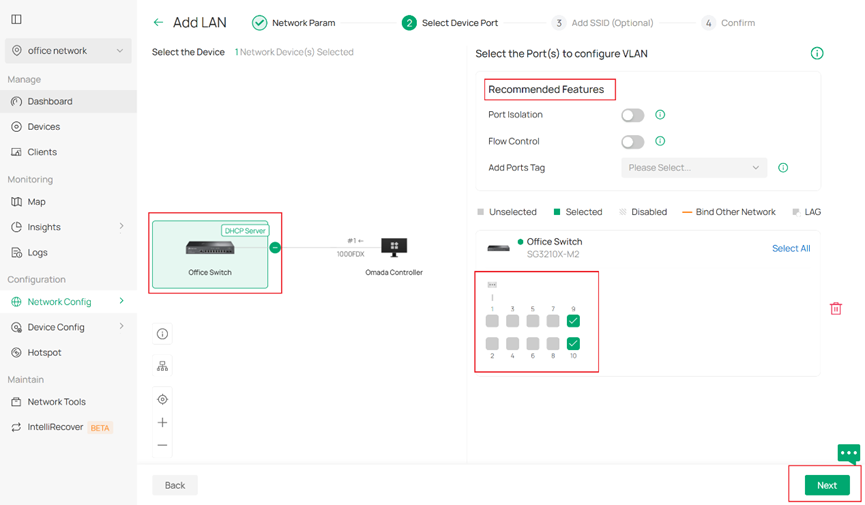
Task: Click the Next button
Action: pyautogui.click(x=827, y=485)
